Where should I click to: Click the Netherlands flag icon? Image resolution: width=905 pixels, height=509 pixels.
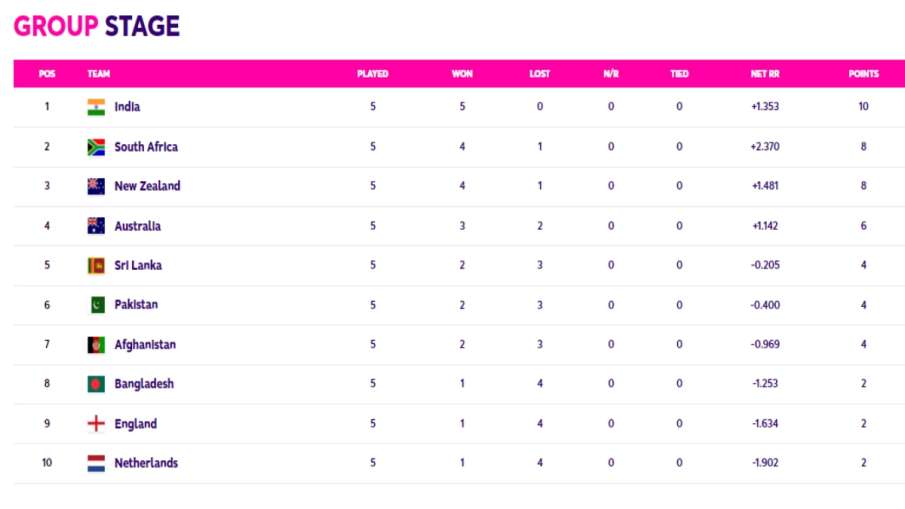point(96,463)
